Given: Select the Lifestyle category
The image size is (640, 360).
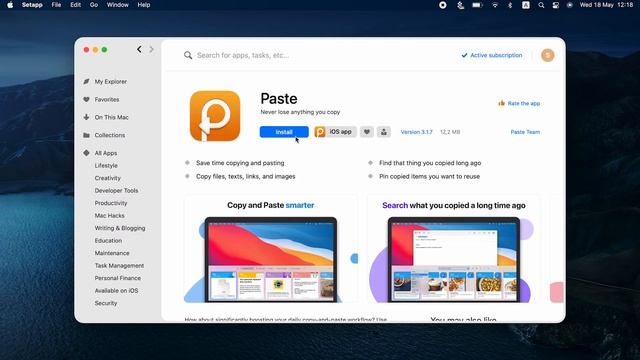Looking at the screenshot, I should (x=106, y=166).
